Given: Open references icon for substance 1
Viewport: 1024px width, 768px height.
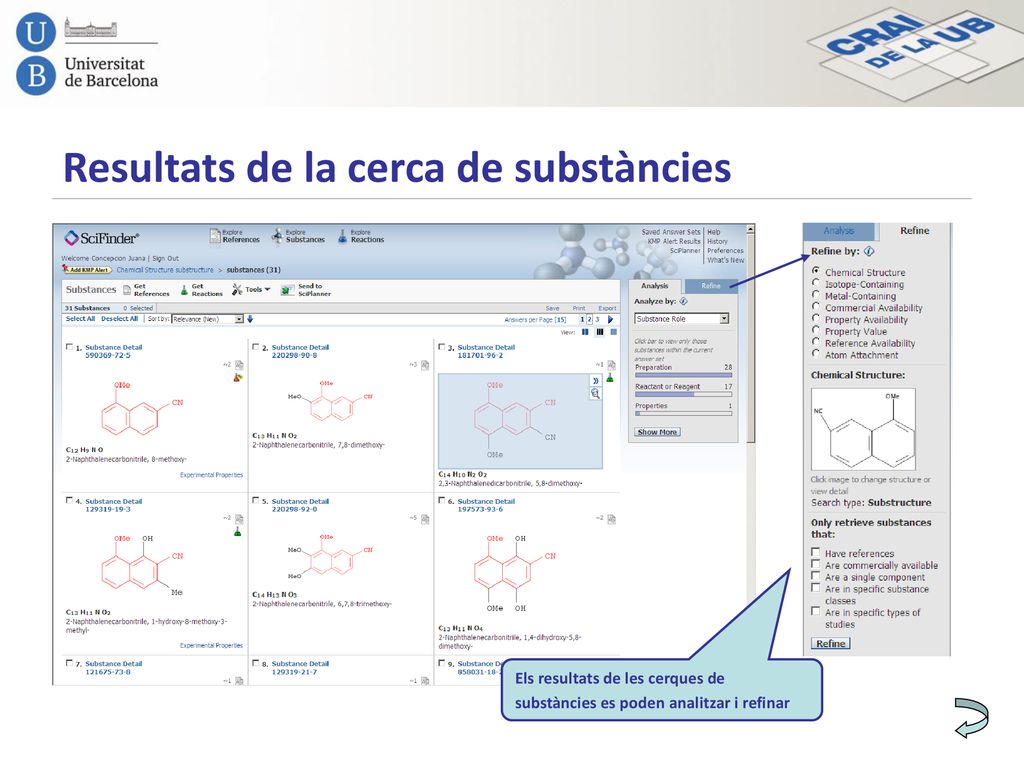Looking at the screenshot, I should click(x=240, y=365).
